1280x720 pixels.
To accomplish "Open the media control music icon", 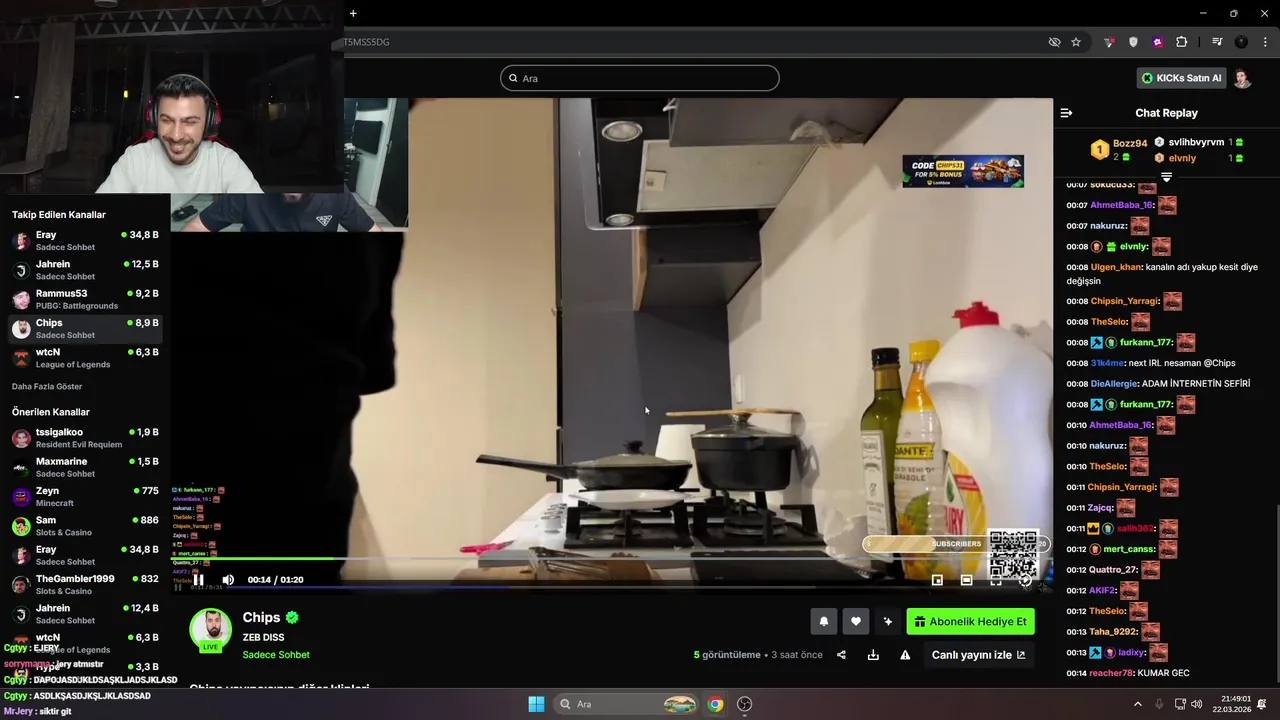I will click(1217, 42).
